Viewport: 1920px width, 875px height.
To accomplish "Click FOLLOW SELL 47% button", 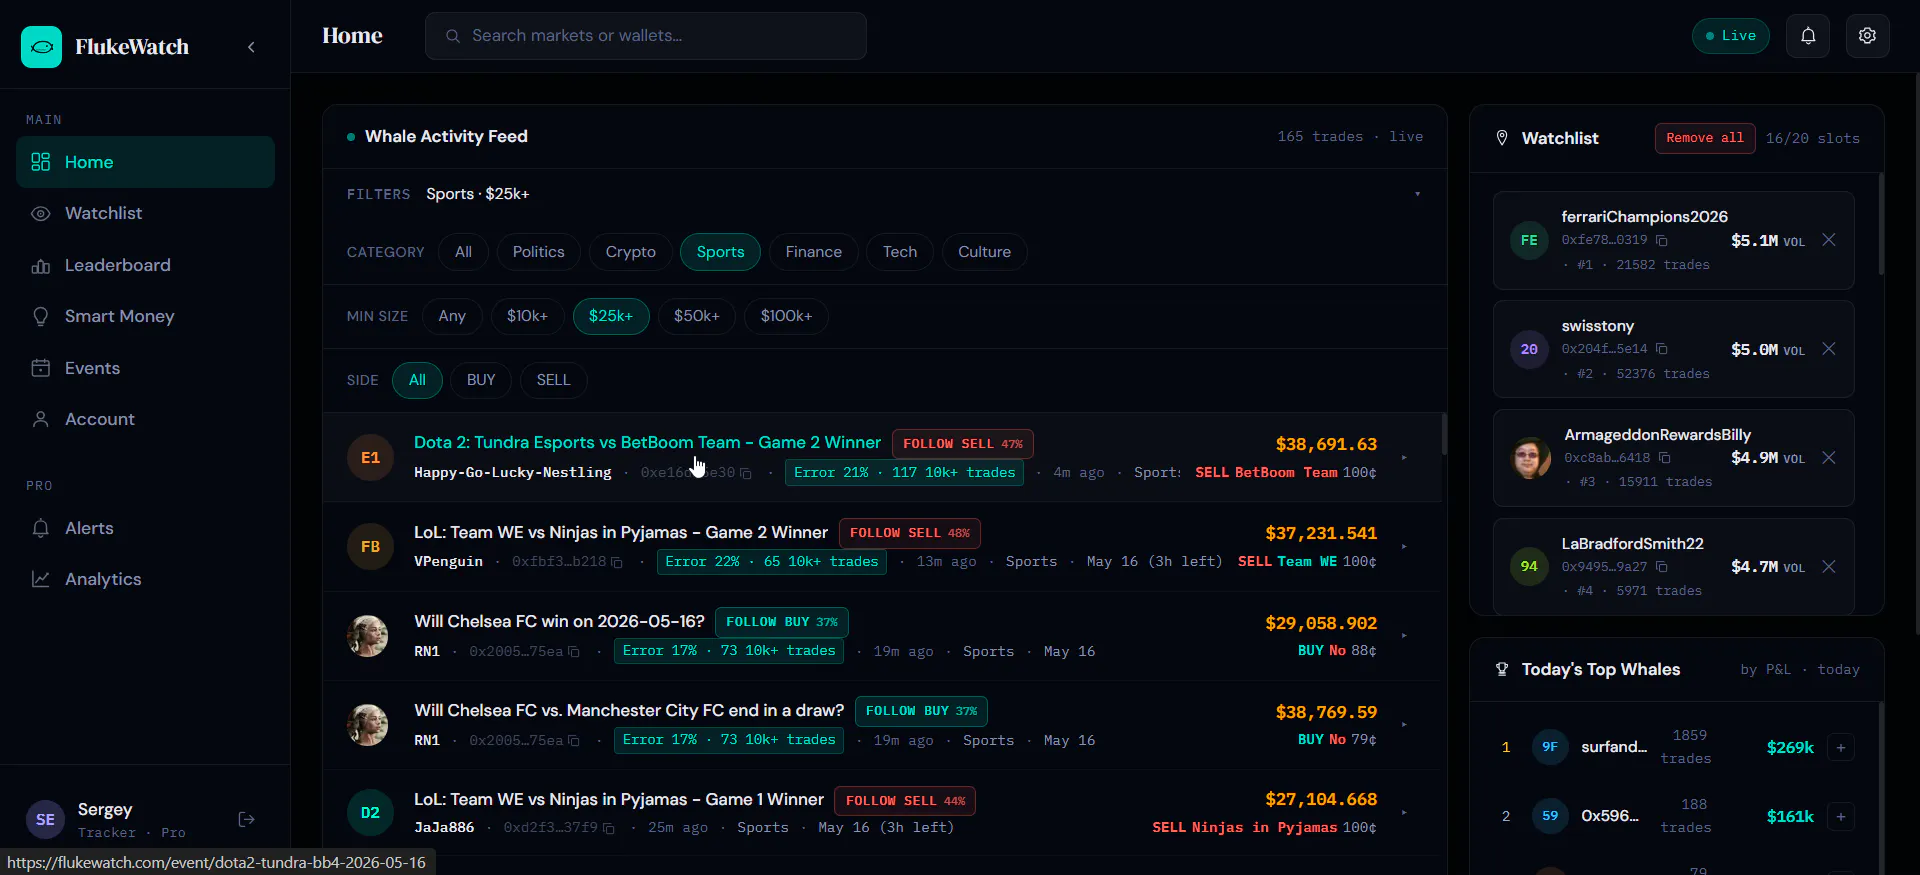I will [x=963, y=444].
